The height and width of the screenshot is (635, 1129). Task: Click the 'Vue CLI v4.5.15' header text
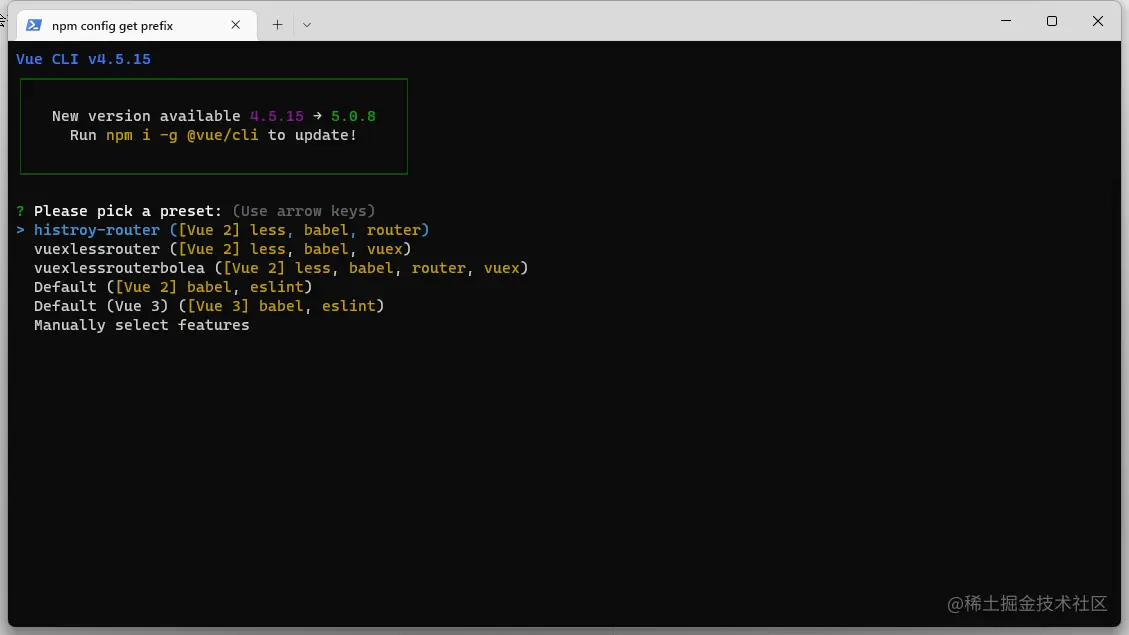(x=84, y=59)
